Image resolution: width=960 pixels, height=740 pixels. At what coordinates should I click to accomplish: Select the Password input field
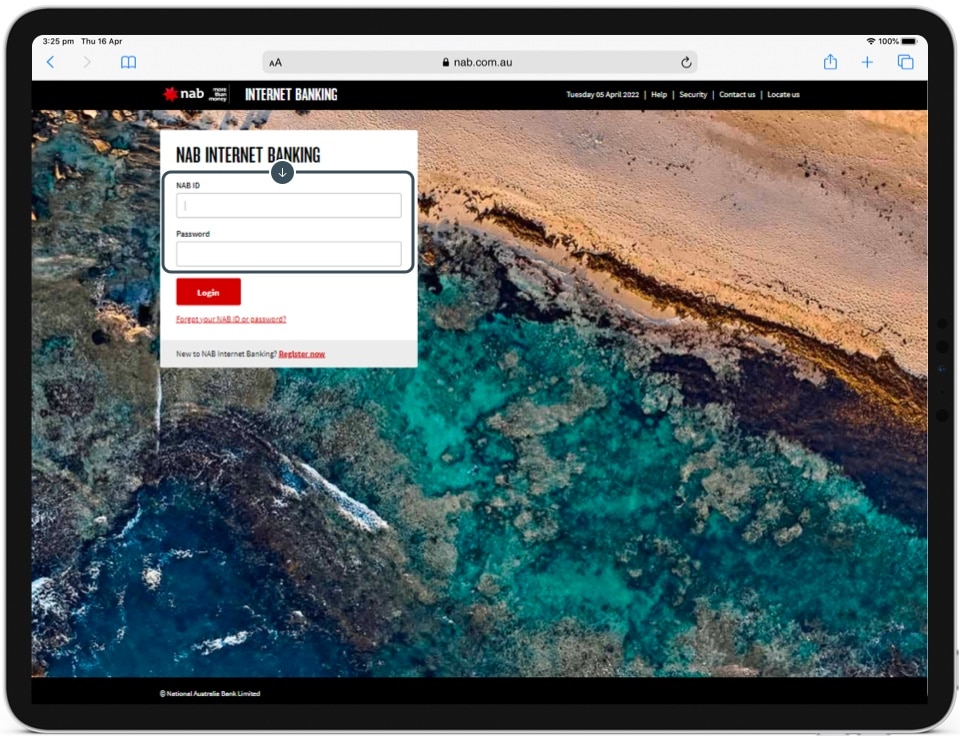[289, 254]
